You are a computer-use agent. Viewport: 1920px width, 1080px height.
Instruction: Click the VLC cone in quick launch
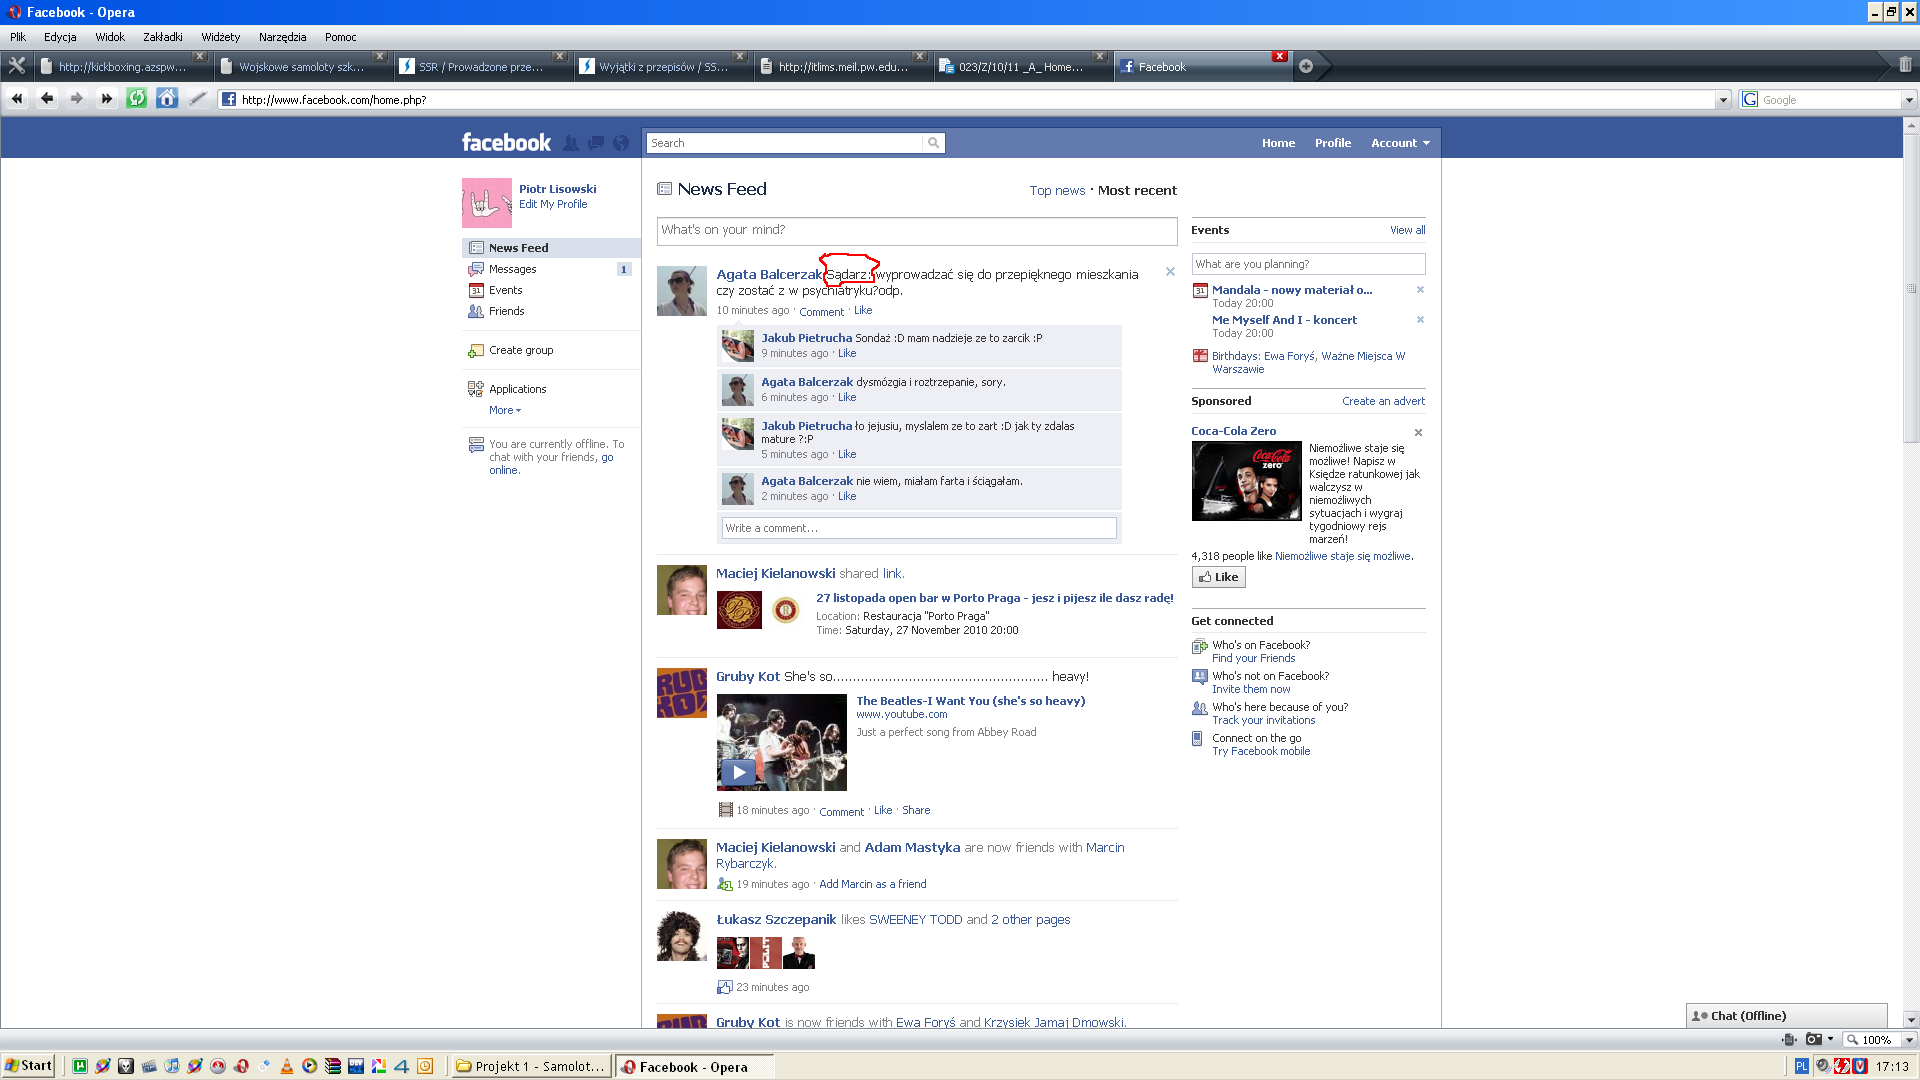click(x=286, y=1066)
